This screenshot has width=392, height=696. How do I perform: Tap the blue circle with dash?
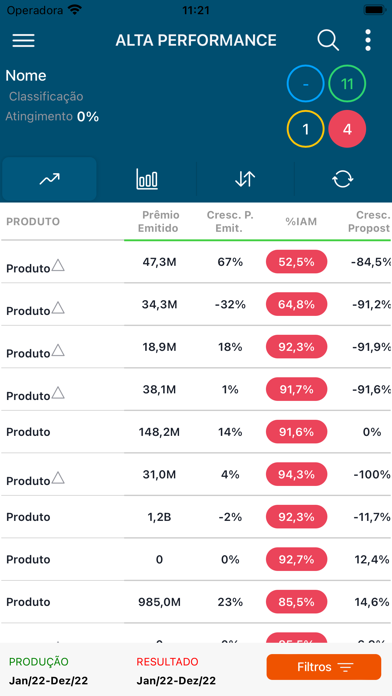point(305,84)
